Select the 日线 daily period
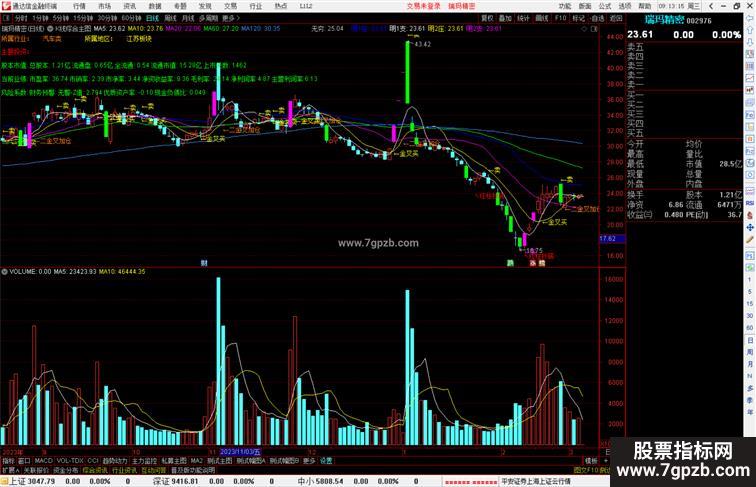The height and width of the screenshot is (487, 756). tap(152, 18)
